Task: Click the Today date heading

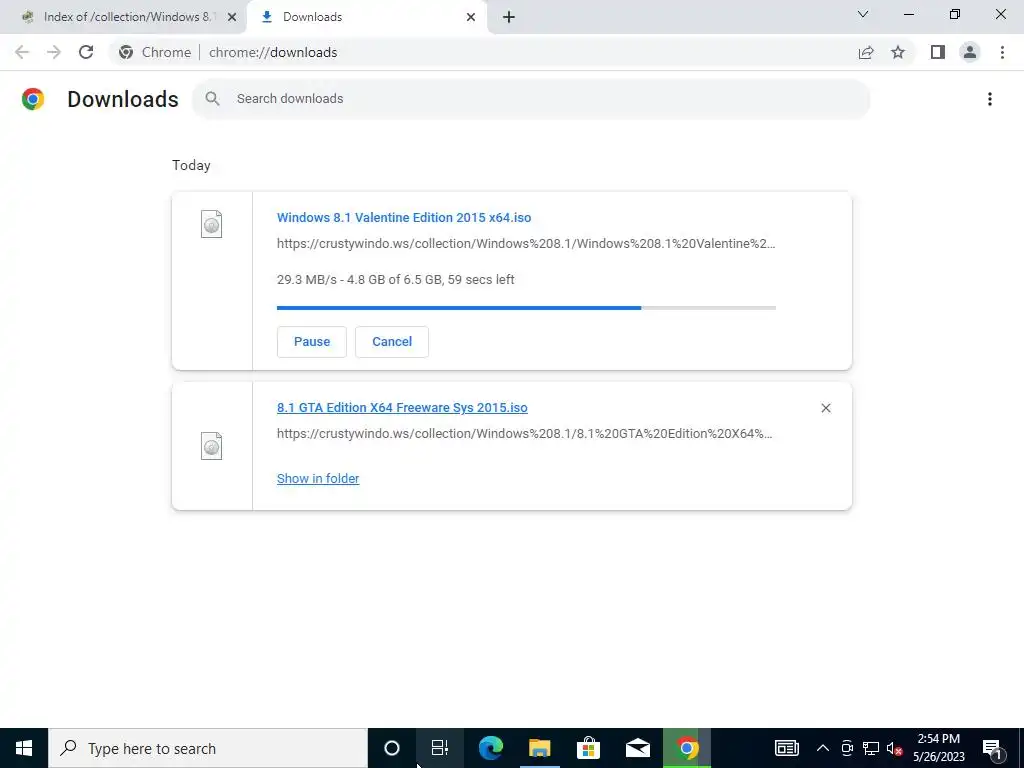Action: [191, 165]
